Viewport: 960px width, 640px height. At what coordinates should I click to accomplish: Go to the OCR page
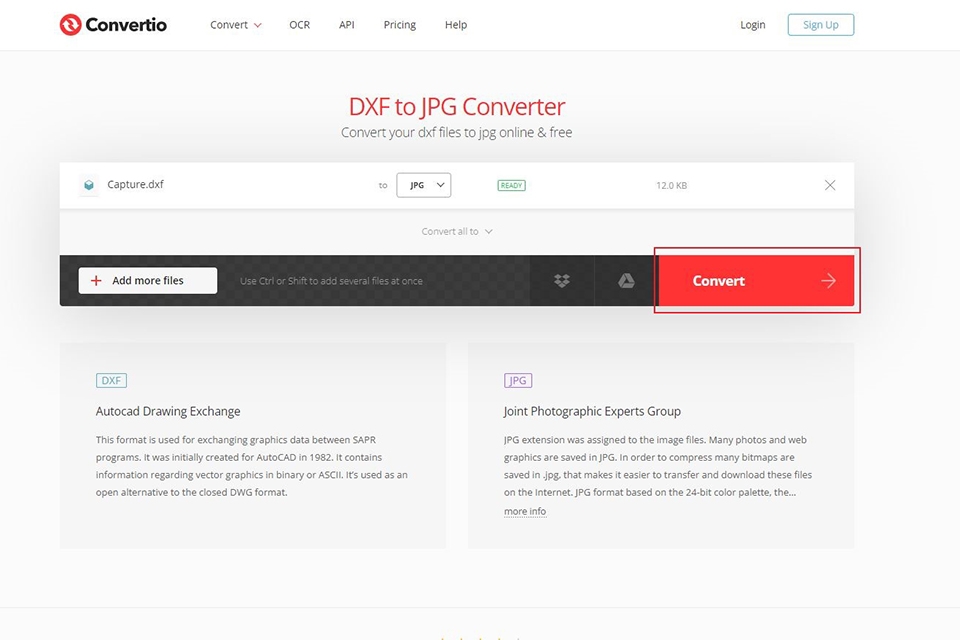click(x=299, y=24)
